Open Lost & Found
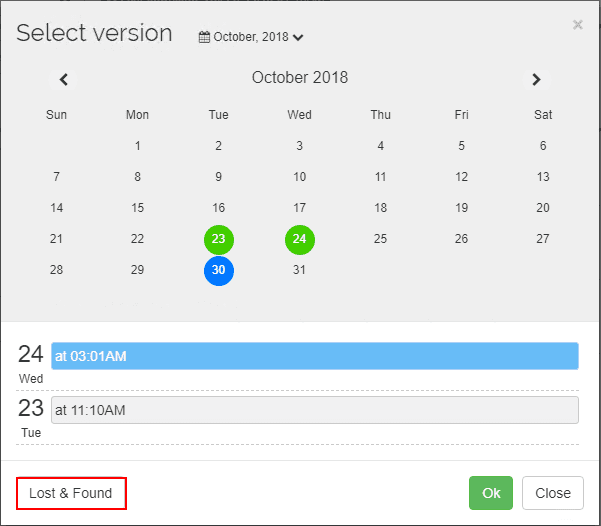Viewport: 601px width, 526px height. [71, 493]
